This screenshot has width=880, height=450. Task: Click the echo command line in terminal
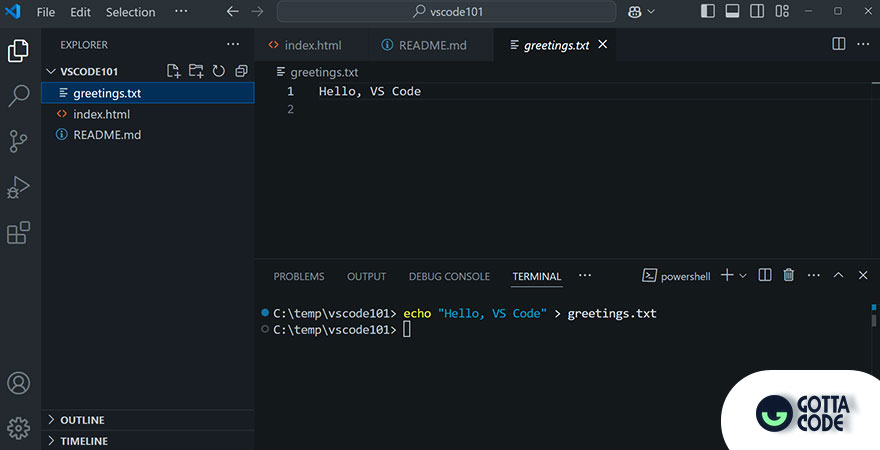coord(465,314)
